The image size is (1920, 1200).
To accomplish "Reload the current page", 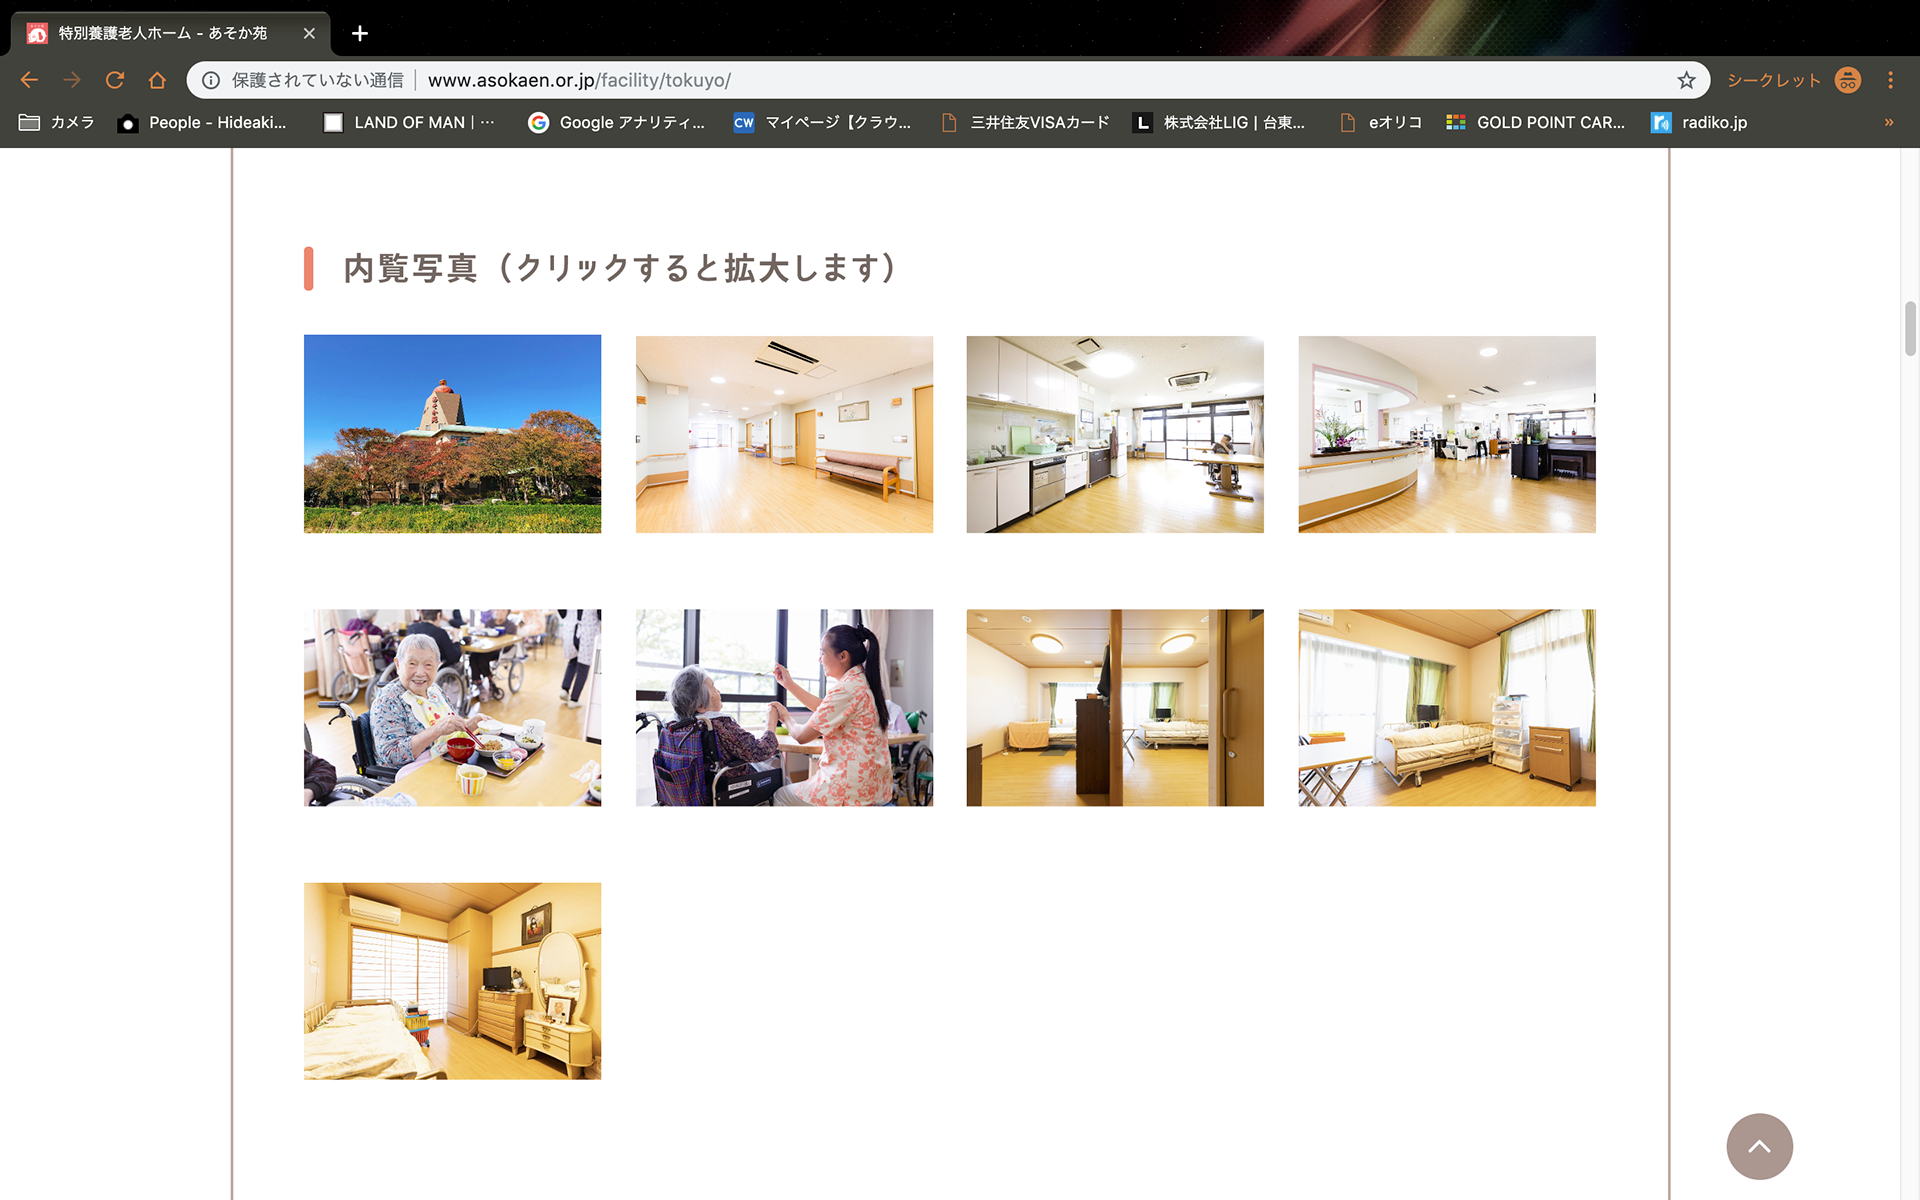I will click(x=115, y=80).
